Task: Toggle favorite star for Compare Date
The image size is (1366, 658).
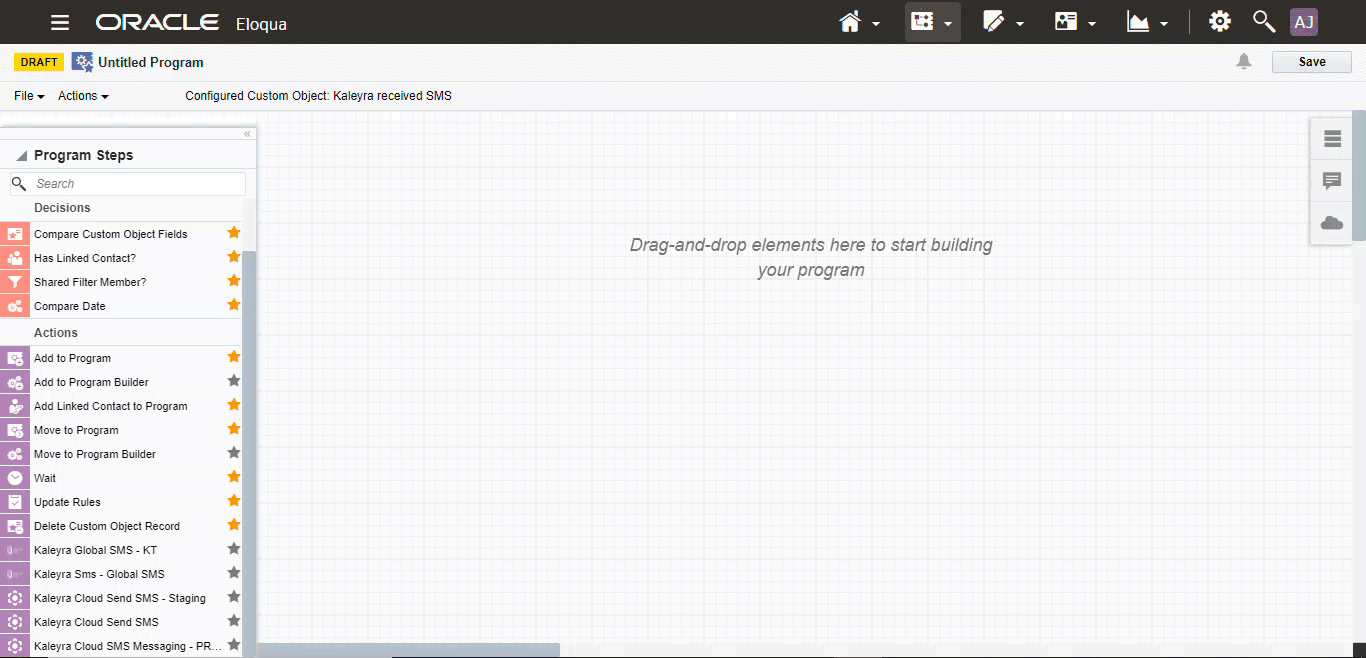Action: (234, 305)
